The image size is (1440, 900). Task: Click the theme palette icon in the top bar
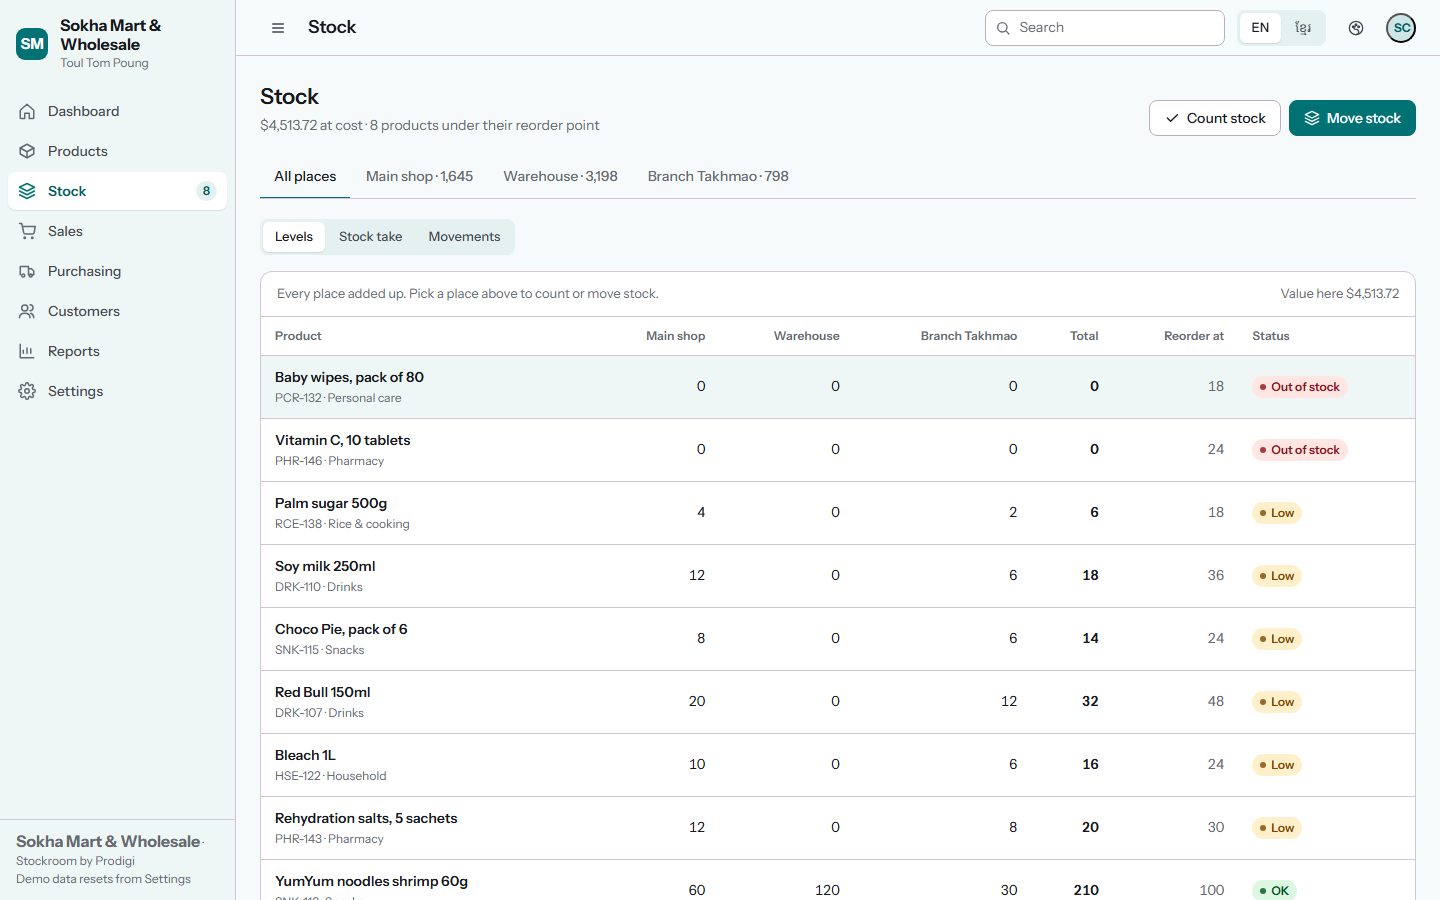1356,28
